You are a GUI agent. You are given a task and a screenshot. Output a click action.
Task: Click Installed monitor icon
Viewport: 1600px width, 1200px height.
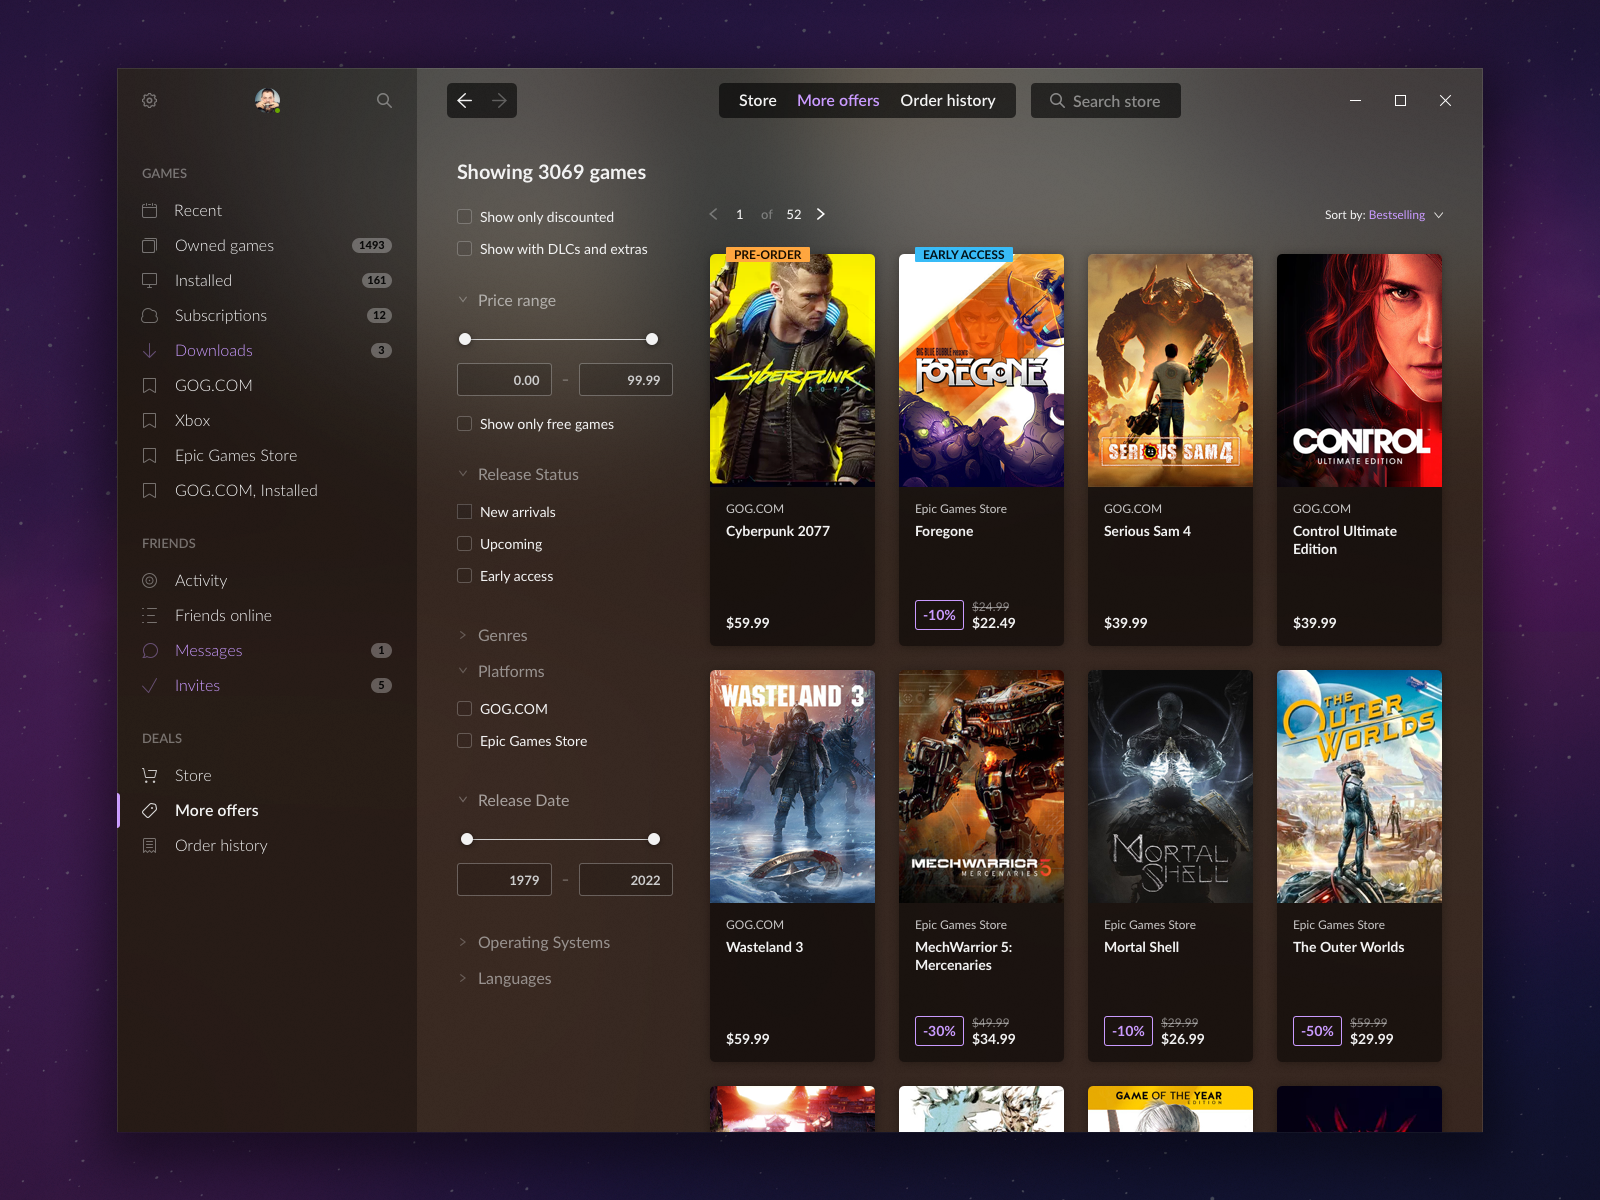[x=150, y=280]
